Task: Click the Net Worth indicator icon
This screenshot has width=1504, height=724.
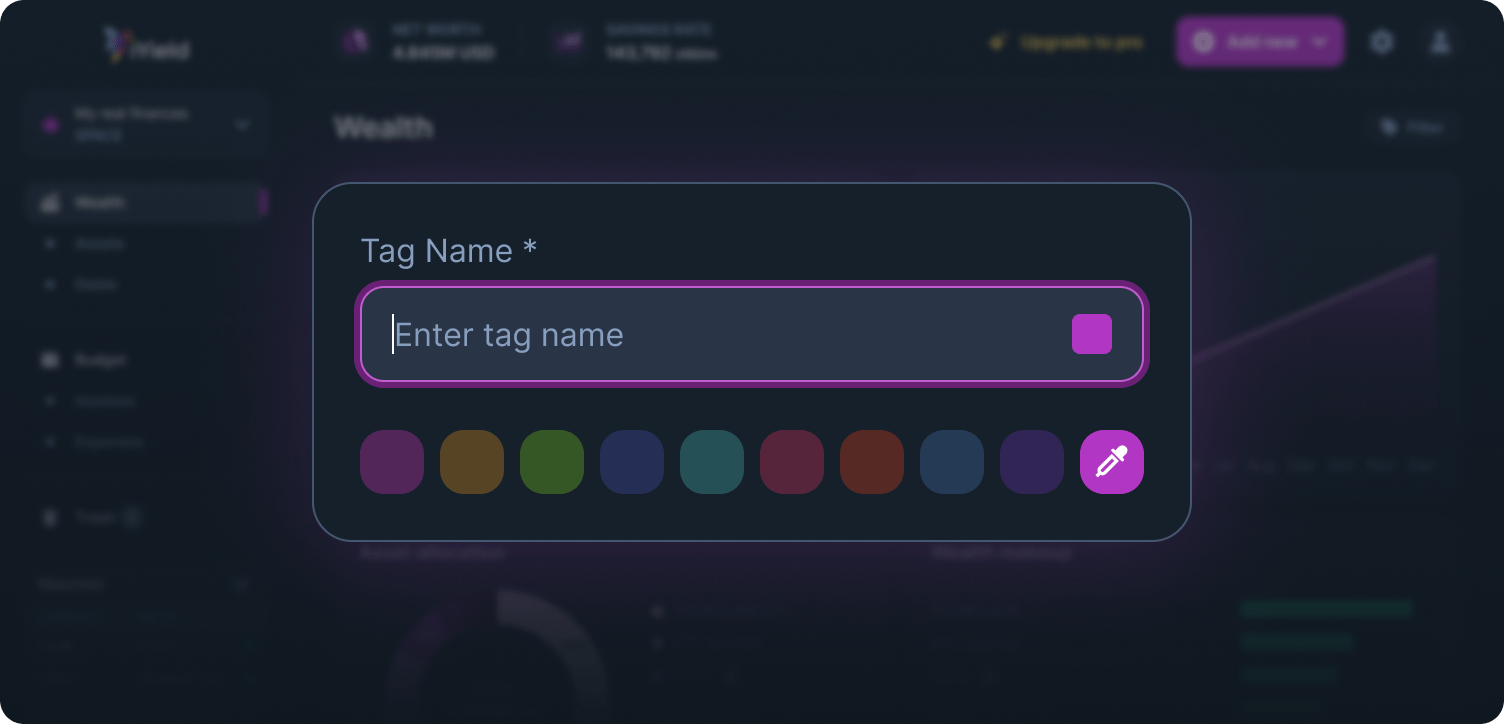Action: (x=355, y=42)
